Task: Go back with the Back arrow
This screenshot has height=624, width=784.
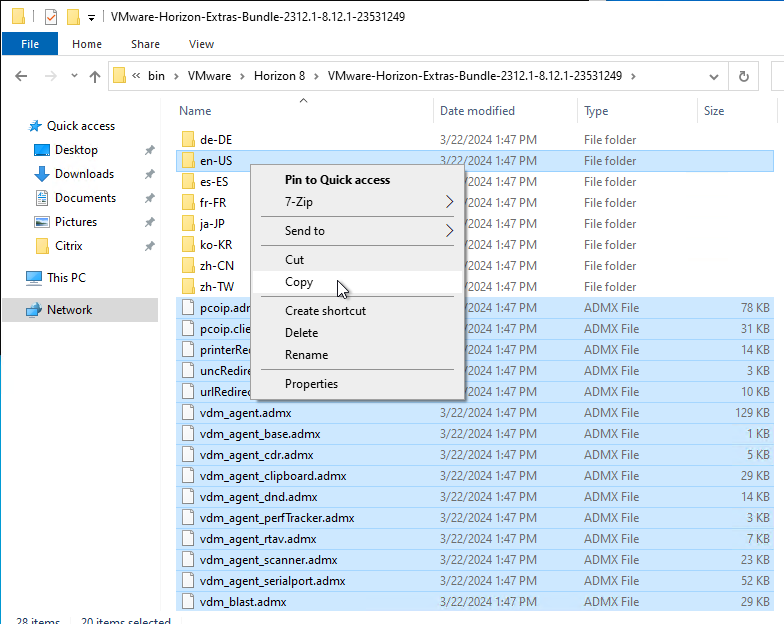Action: (21, 76)
